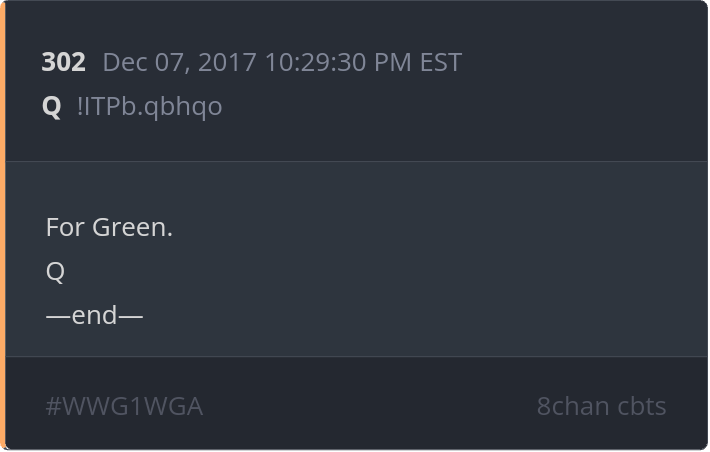Viewport: 710px width, 452px height.
Task: Click the Dec 07, 2017 timestamp
Action: 283,62
